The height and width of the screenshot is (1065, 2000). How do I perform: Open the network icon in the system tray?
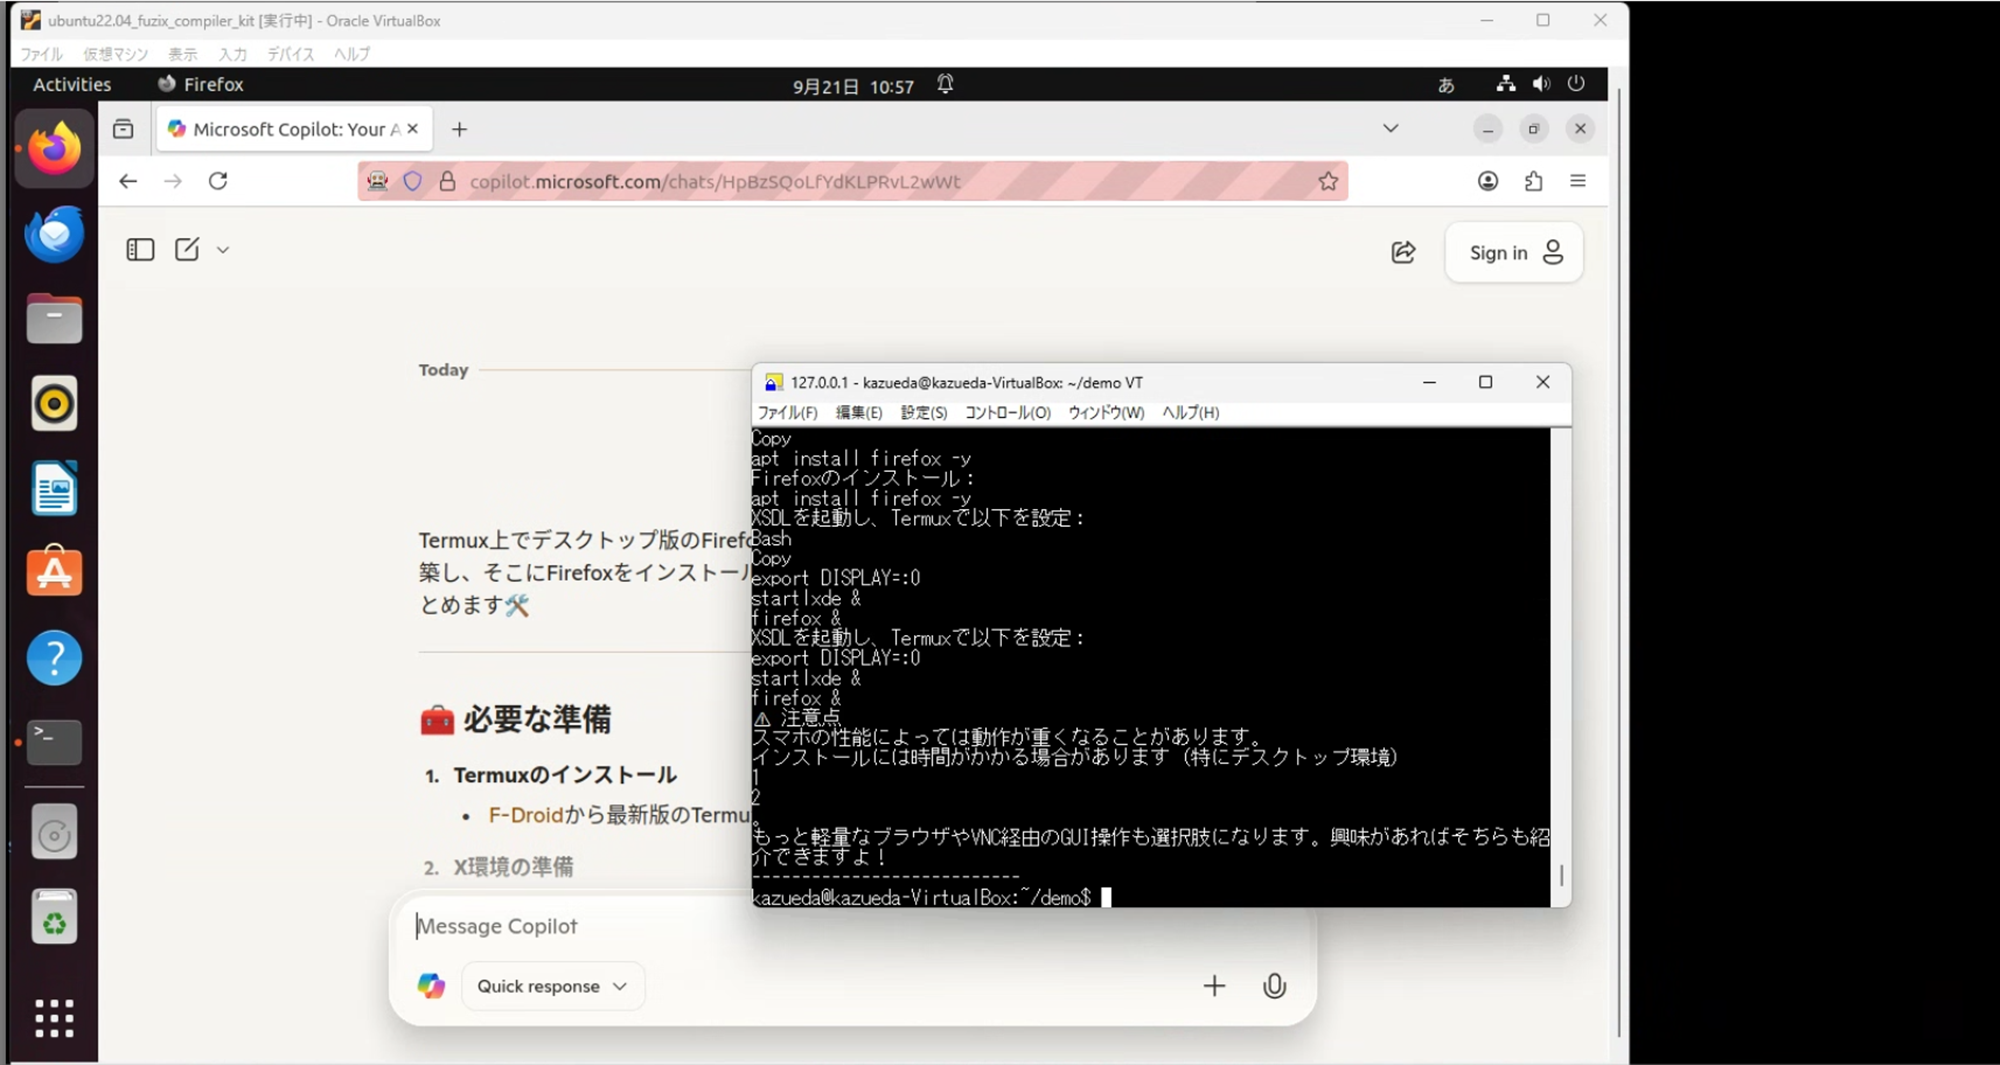pos(1505,85)
